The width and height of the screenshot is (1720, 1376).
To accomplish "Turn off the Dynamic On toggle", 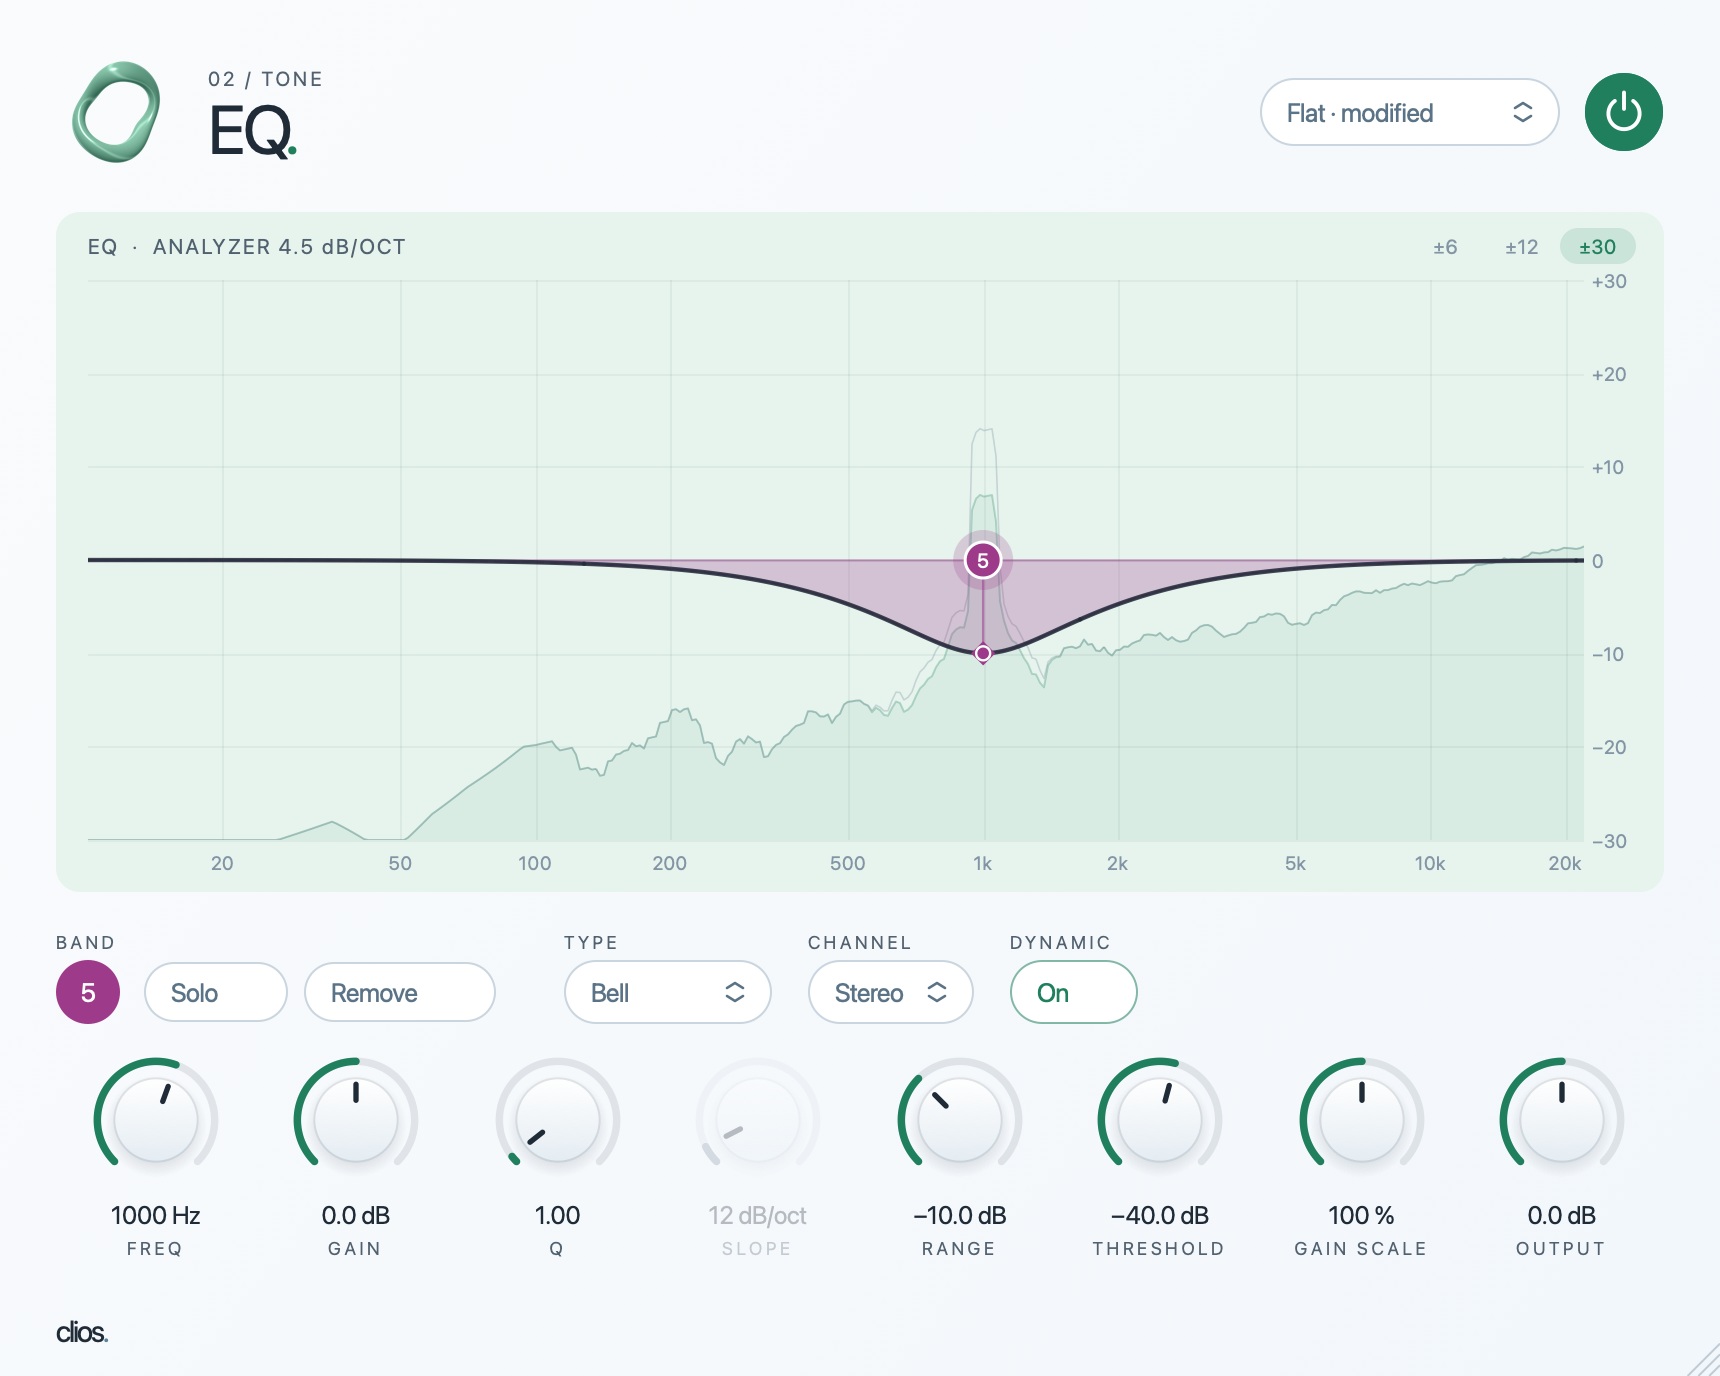I will (1073, 992).
